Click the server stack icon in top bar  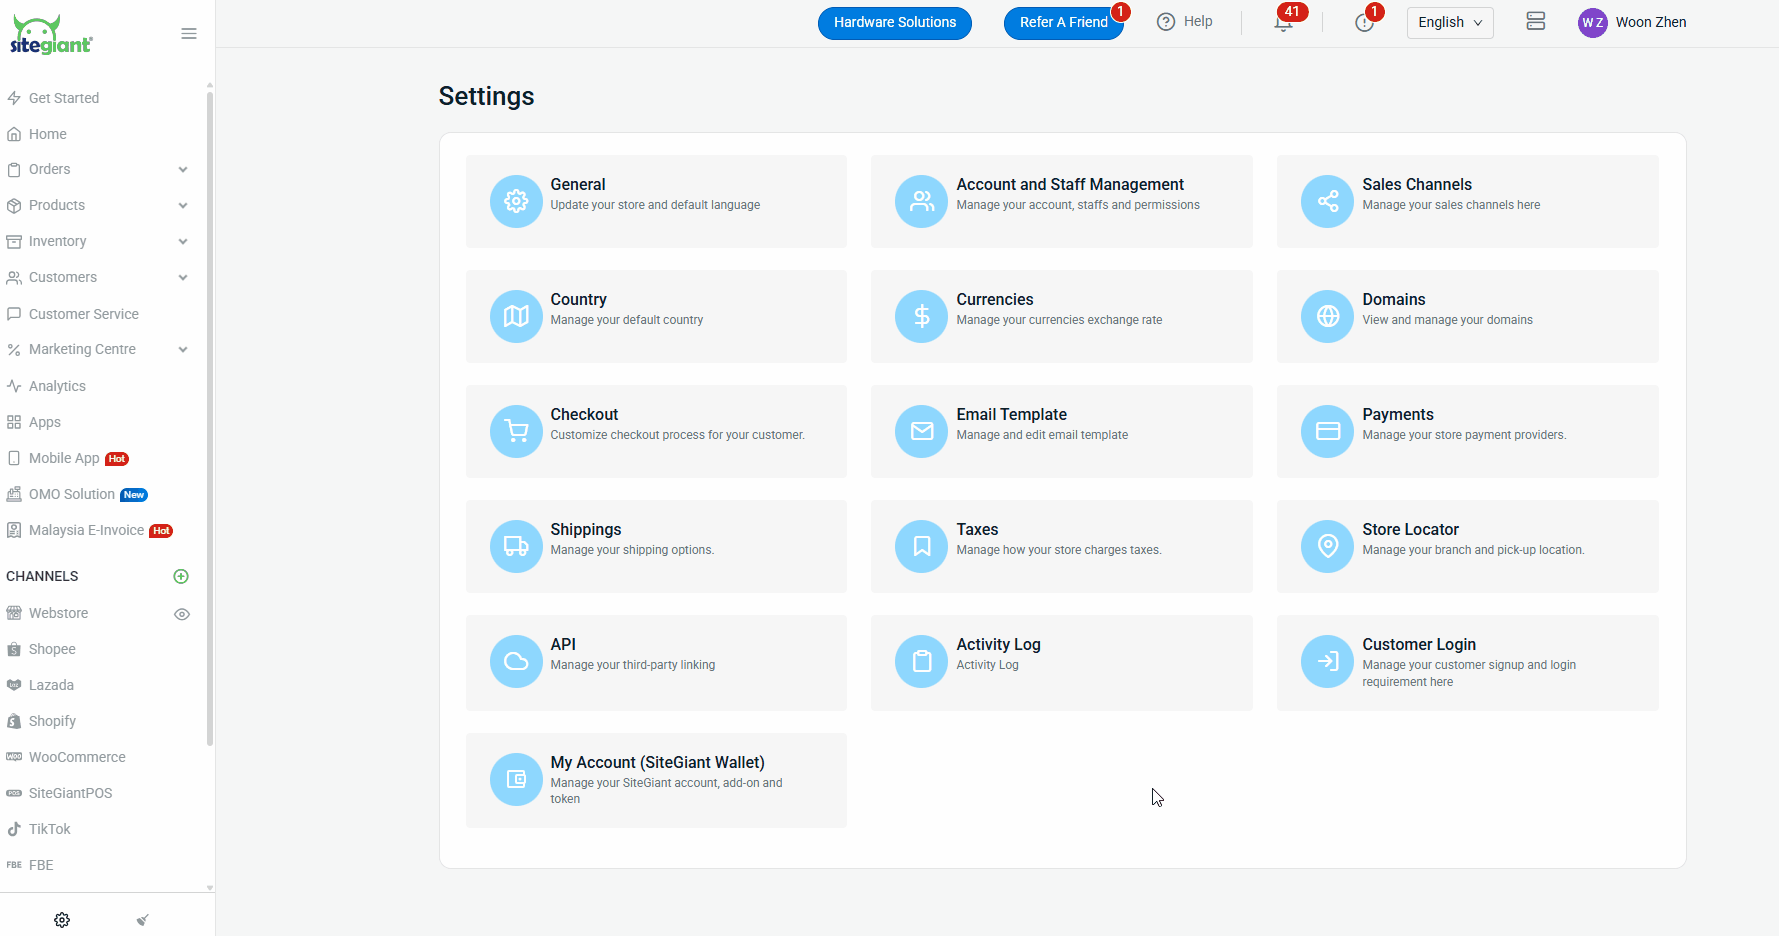(x=1536, y=22)
